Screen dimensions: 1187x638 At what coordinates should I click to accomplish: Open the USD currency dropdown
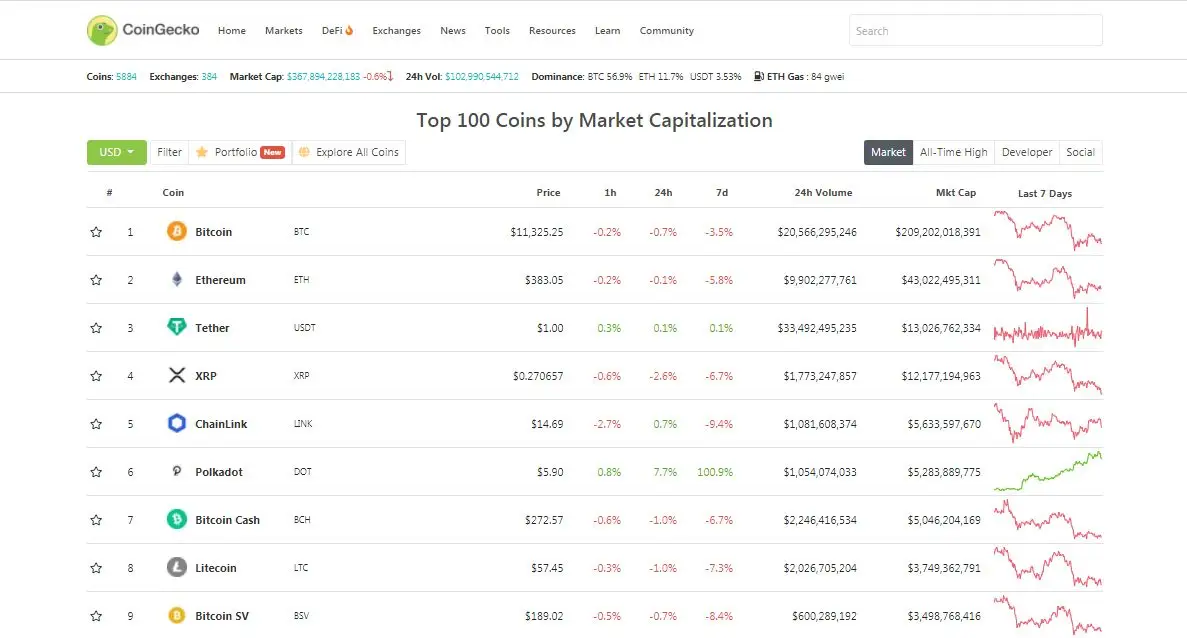(x=117, y=152)
